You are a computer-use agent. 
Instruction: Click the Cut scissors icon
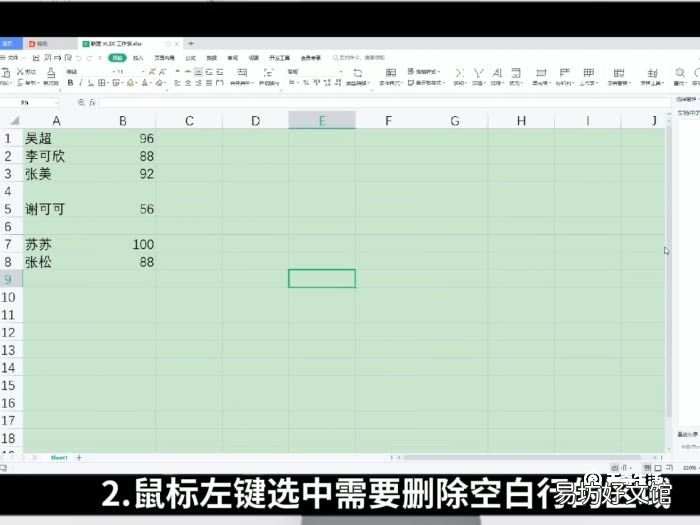(21, 71)
